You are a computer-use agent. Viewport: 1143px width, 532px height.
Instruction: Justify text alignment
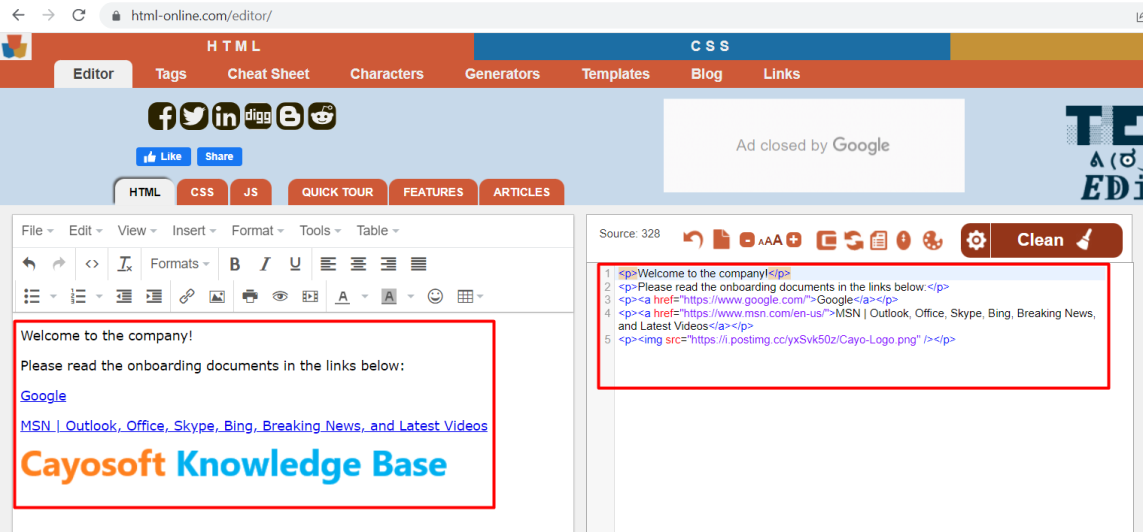418,264
